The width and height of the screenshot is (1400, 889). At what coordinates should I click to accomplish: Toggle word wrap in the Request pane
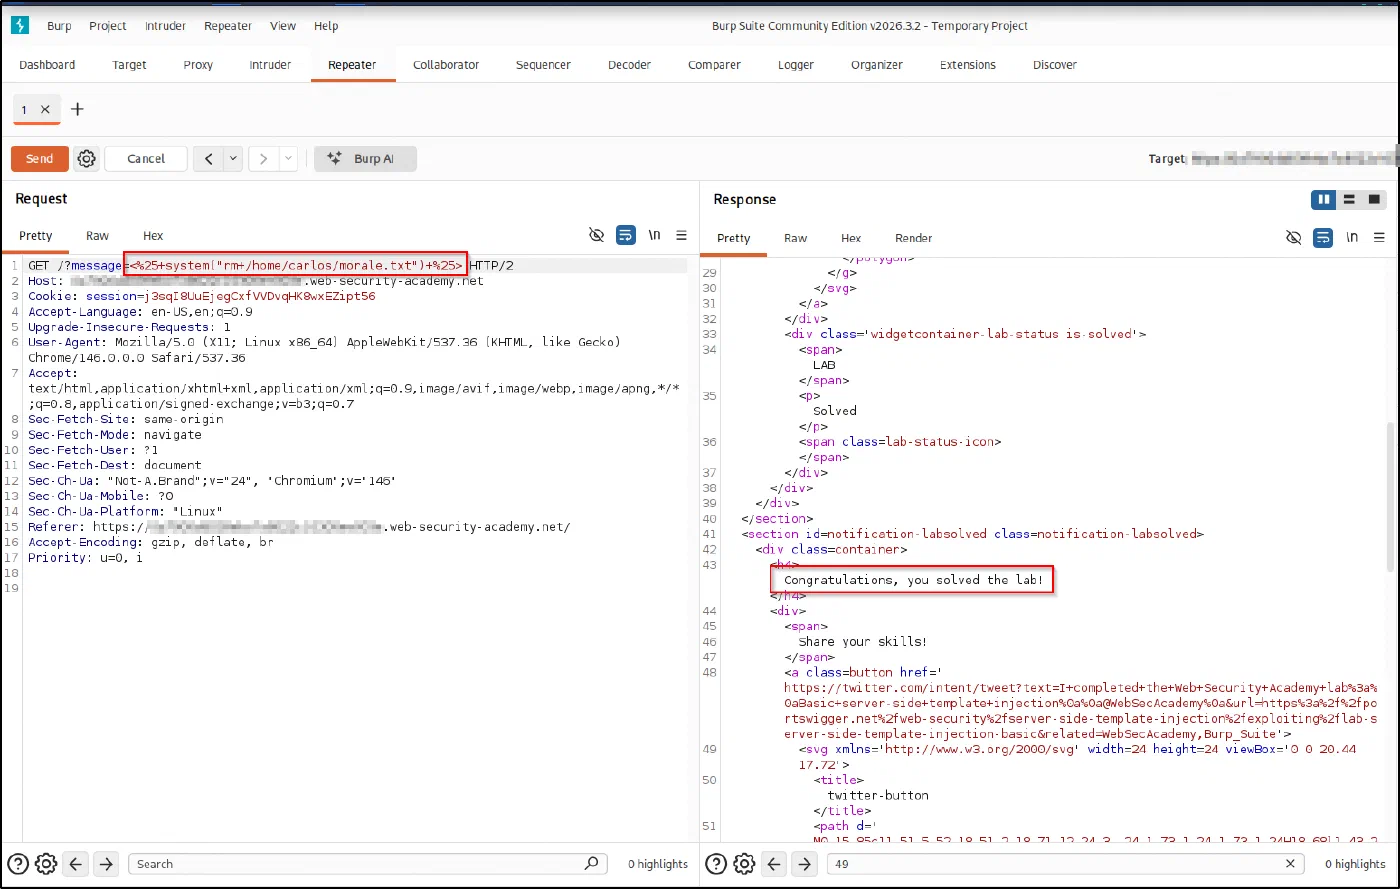626,236
